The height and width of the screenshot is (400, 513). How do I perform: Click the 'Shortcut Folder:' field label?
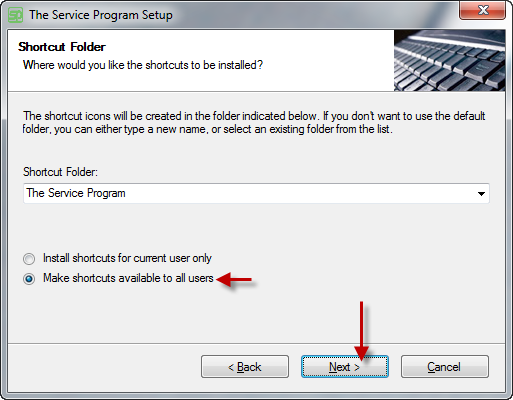pyautogui.click(x=60, y=172)
